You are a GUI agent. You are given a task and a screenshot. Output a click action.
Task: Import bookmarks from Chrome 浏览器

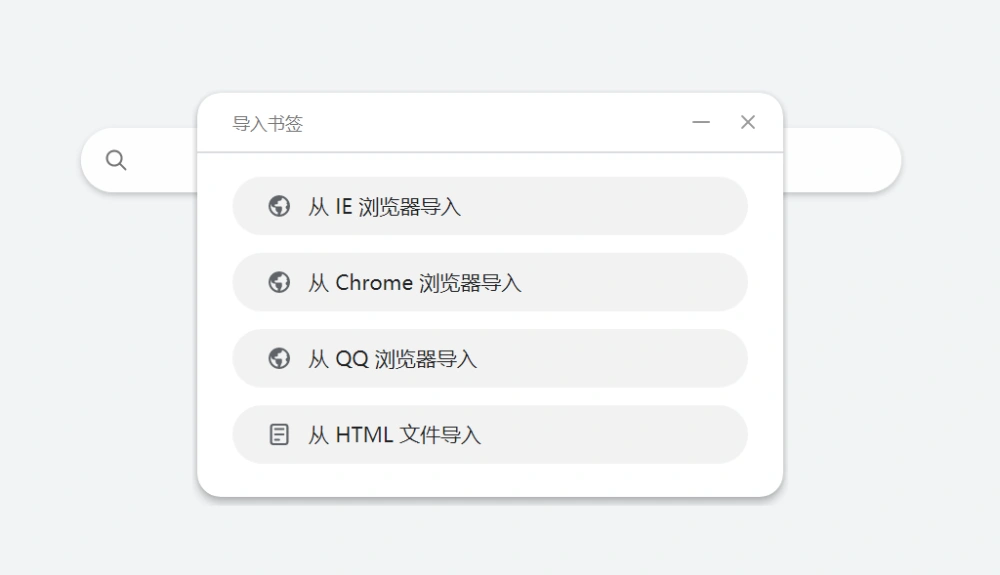point(490,282)
